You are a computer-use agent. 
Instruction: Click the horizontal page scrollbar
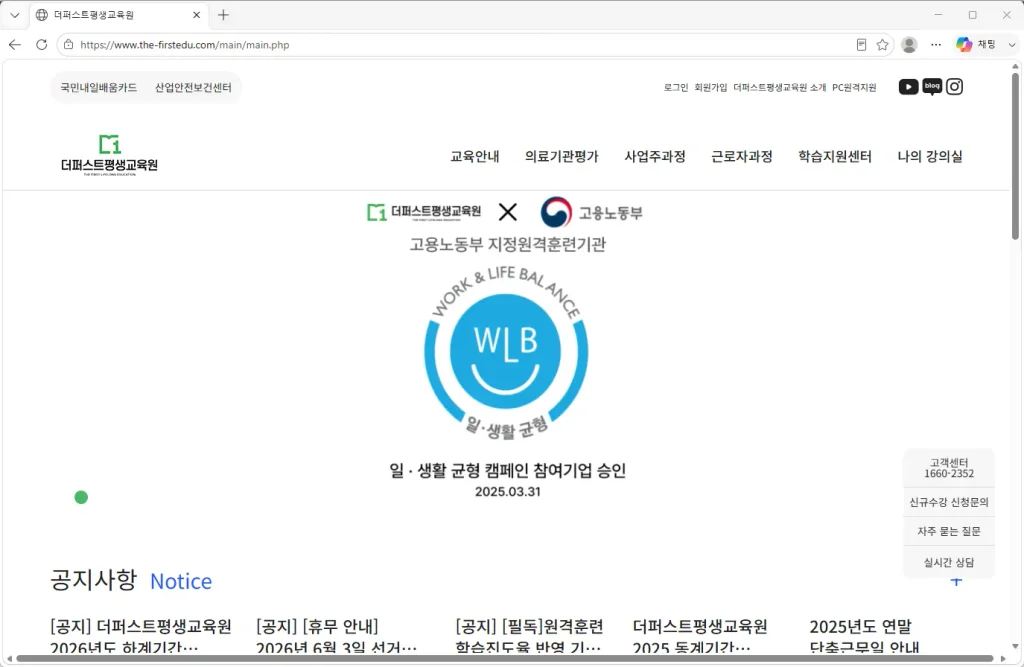click(x=504, y=659)
